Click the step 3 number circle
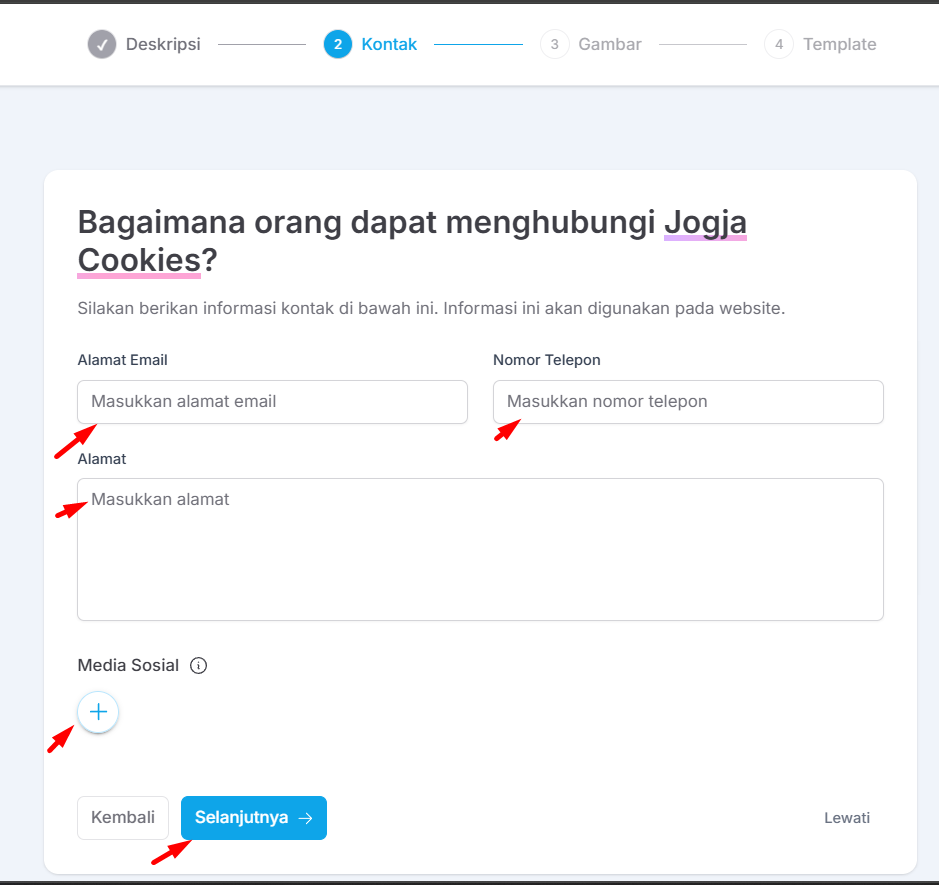 554,44
